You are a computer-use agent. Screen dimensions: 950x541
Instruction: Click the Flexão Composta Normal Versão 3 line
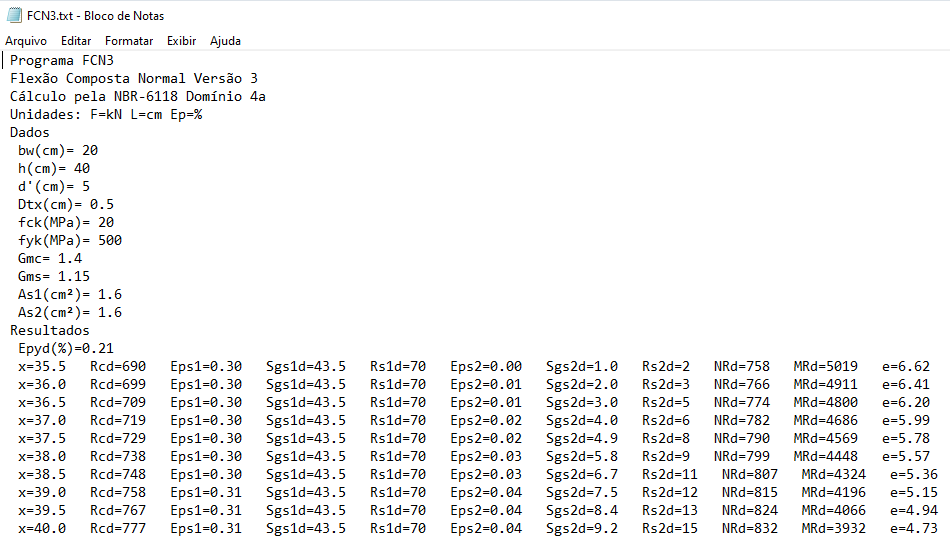tap(134, 78)
